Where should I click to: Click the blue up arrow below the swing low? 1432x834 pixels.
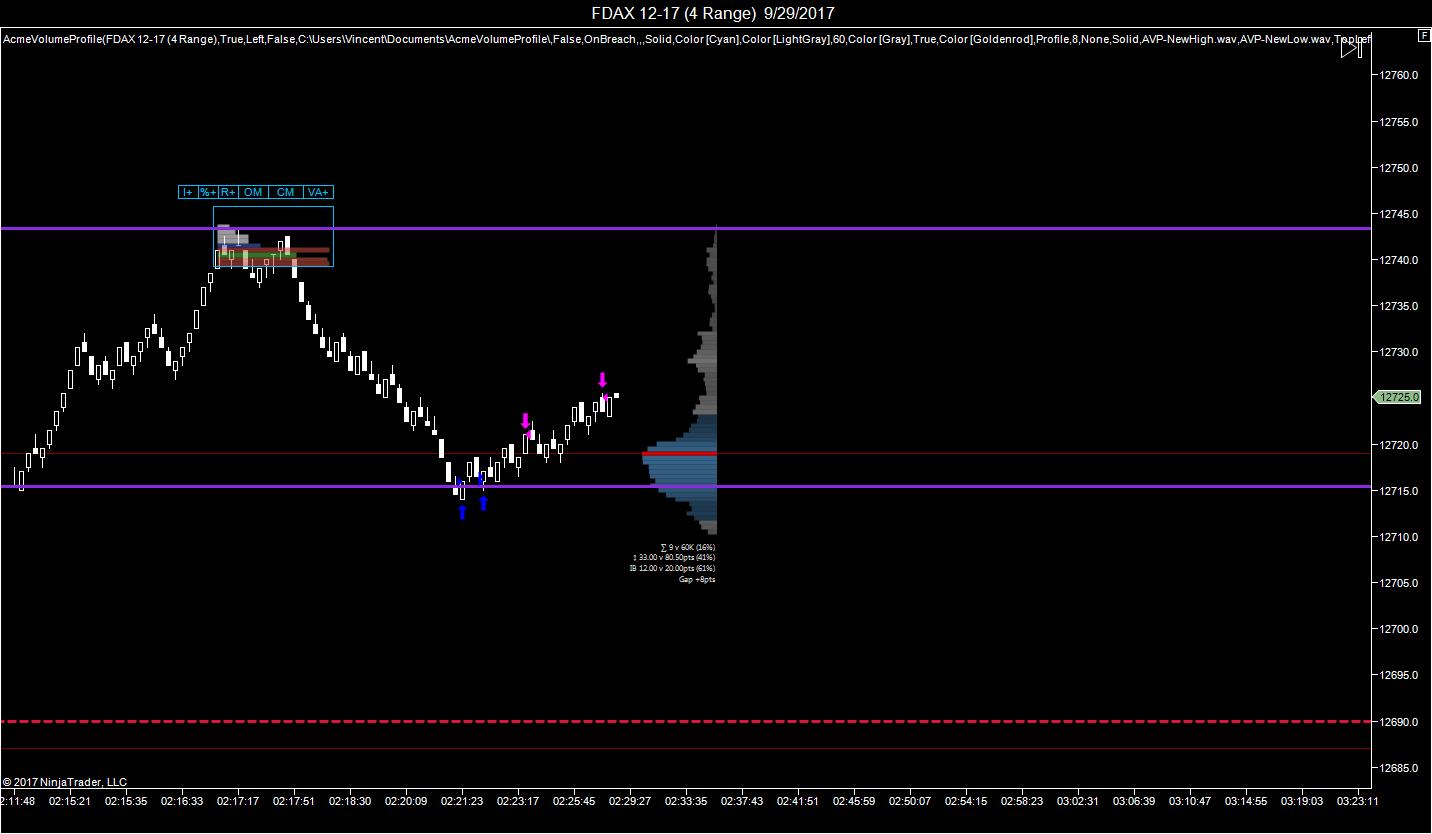[x=462, y=511]
